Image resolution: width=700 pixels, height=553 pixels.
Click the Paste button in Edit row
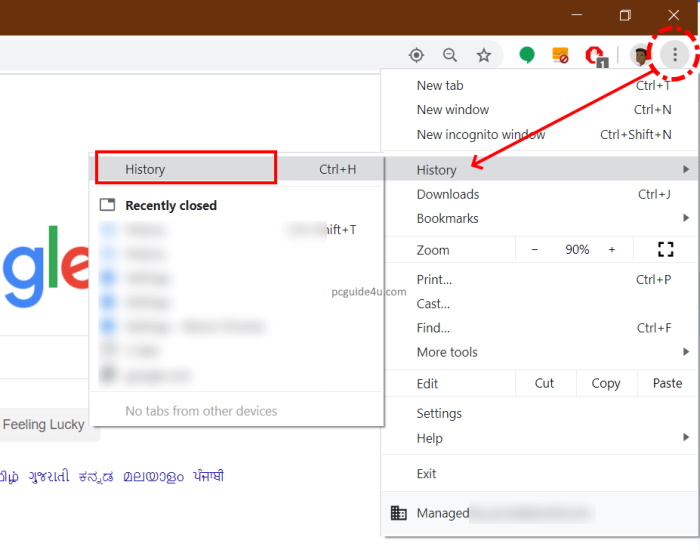click(x=667, y=383)
